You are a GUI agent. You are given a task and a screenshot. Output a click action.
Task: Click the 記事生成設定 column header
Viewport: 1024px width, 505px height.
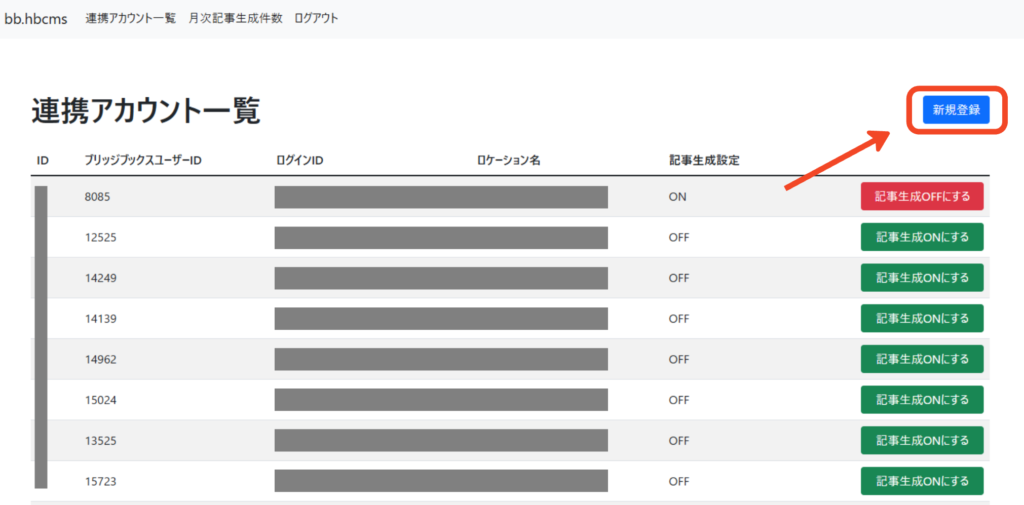[x=704, y=161]
